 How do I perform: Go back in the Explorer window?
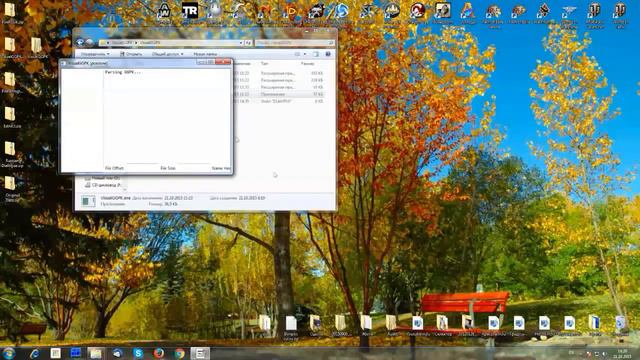(80, 42)
